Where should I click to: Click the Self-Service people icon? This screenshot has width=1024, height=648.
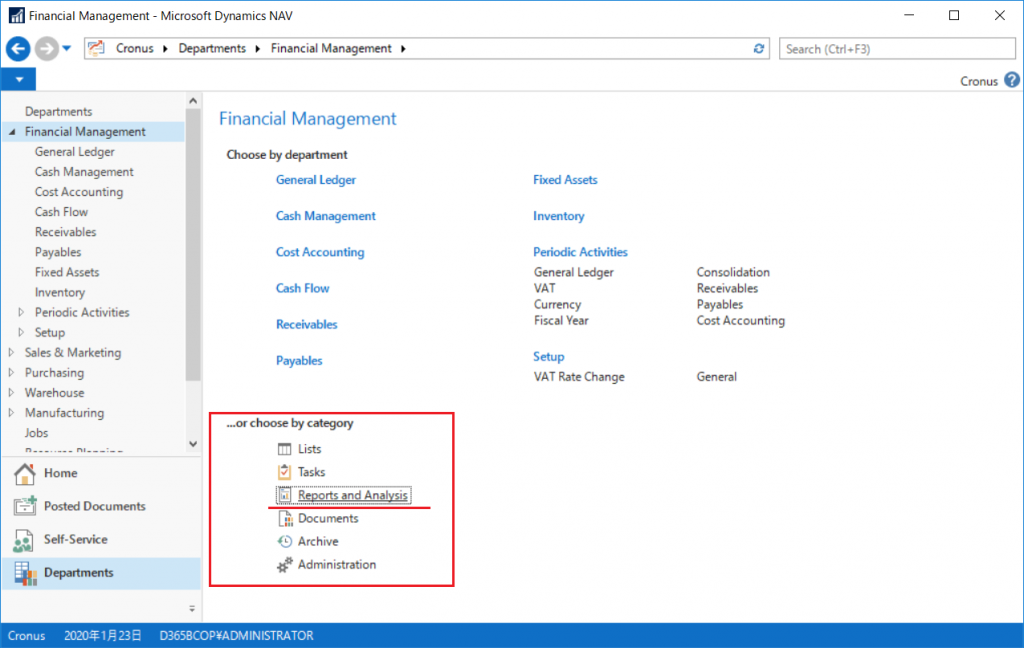click(x=24, y=540)
